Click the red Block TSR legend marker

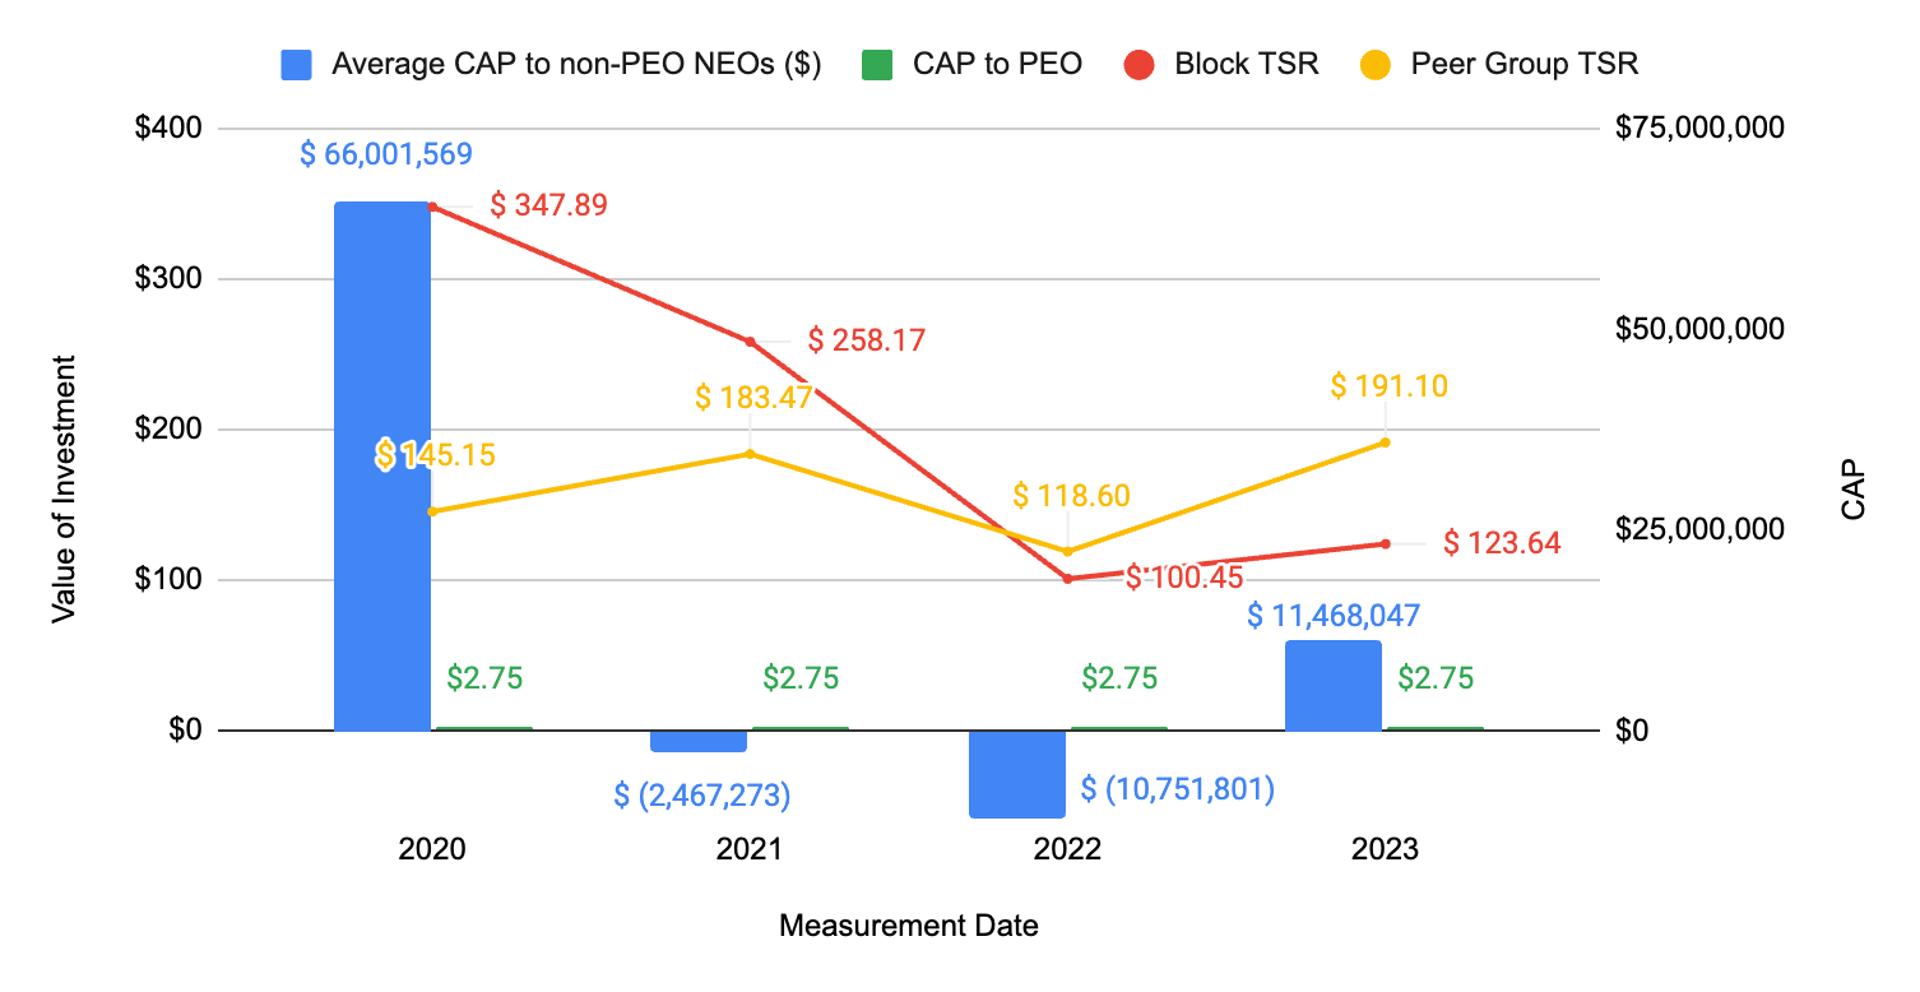(1139, 65)
